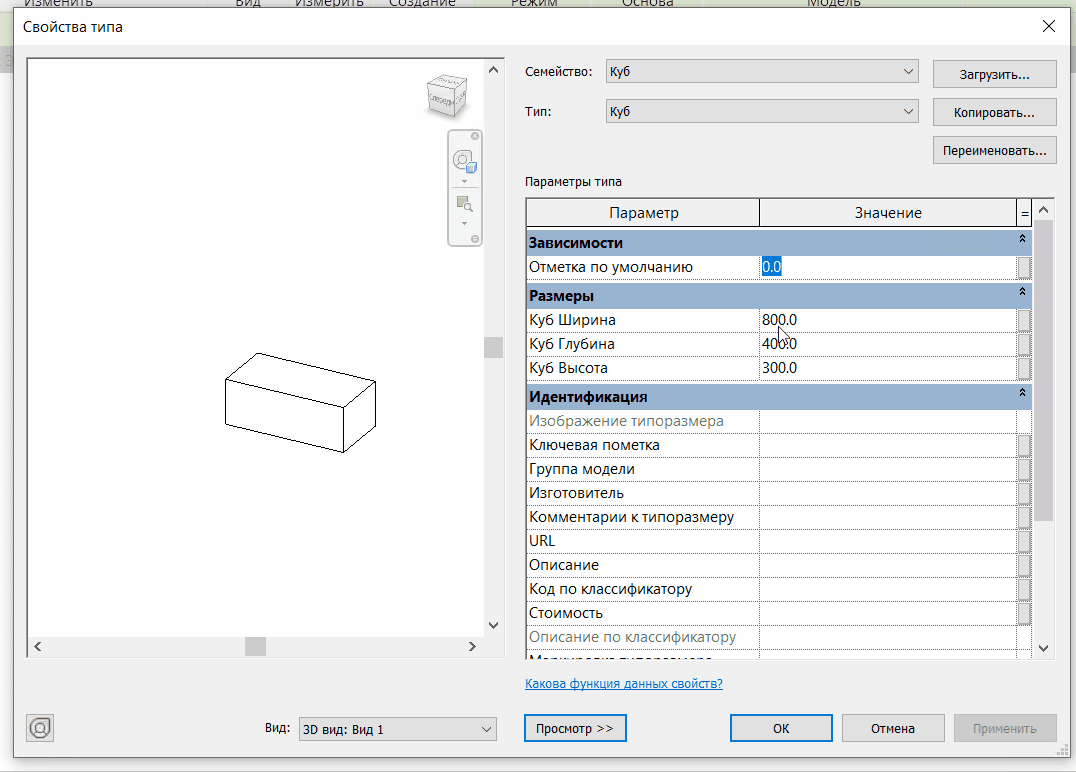Edit the Отметка по умолчанию value
The height and width of the screenshot is (772, 1076).
887,267
